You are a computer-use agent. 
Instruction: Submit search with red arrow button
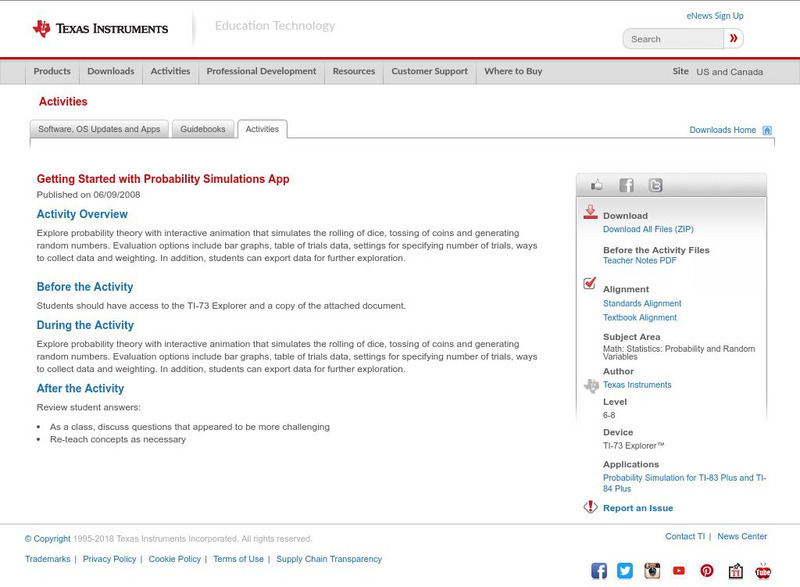[x=733, y=39]
